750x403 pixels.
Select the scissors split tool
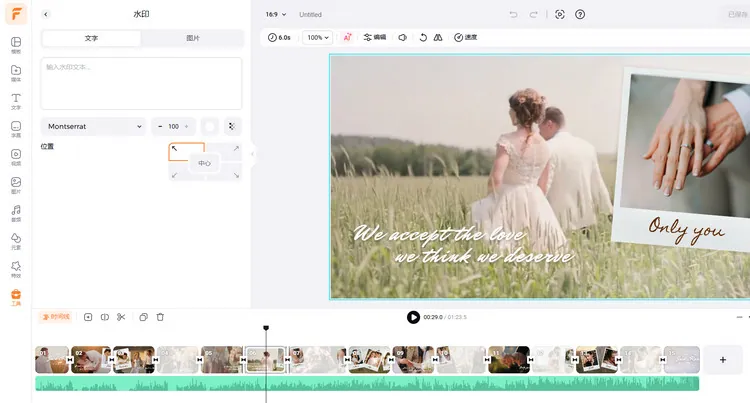coord(121,317)
